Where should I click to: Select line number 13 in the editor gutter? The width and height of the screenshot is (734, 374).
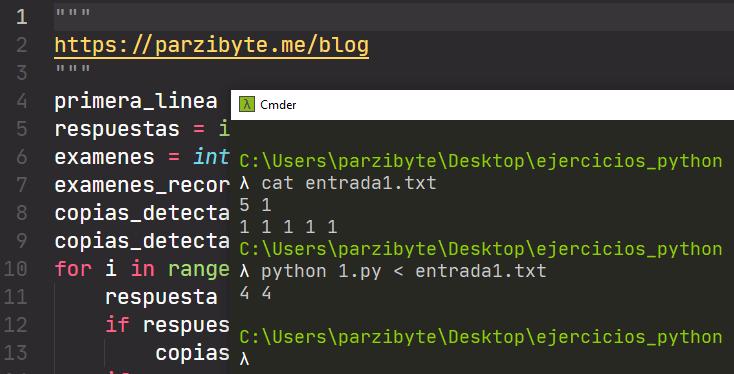(x=16, y=353)
